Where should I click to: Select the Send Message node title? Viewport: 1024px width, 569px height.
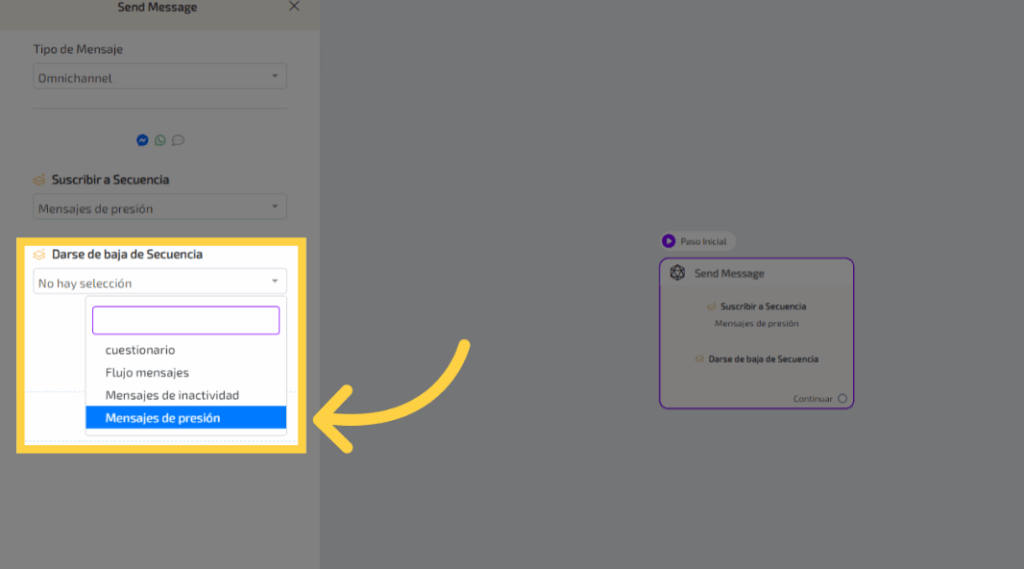tap(729, 273)
